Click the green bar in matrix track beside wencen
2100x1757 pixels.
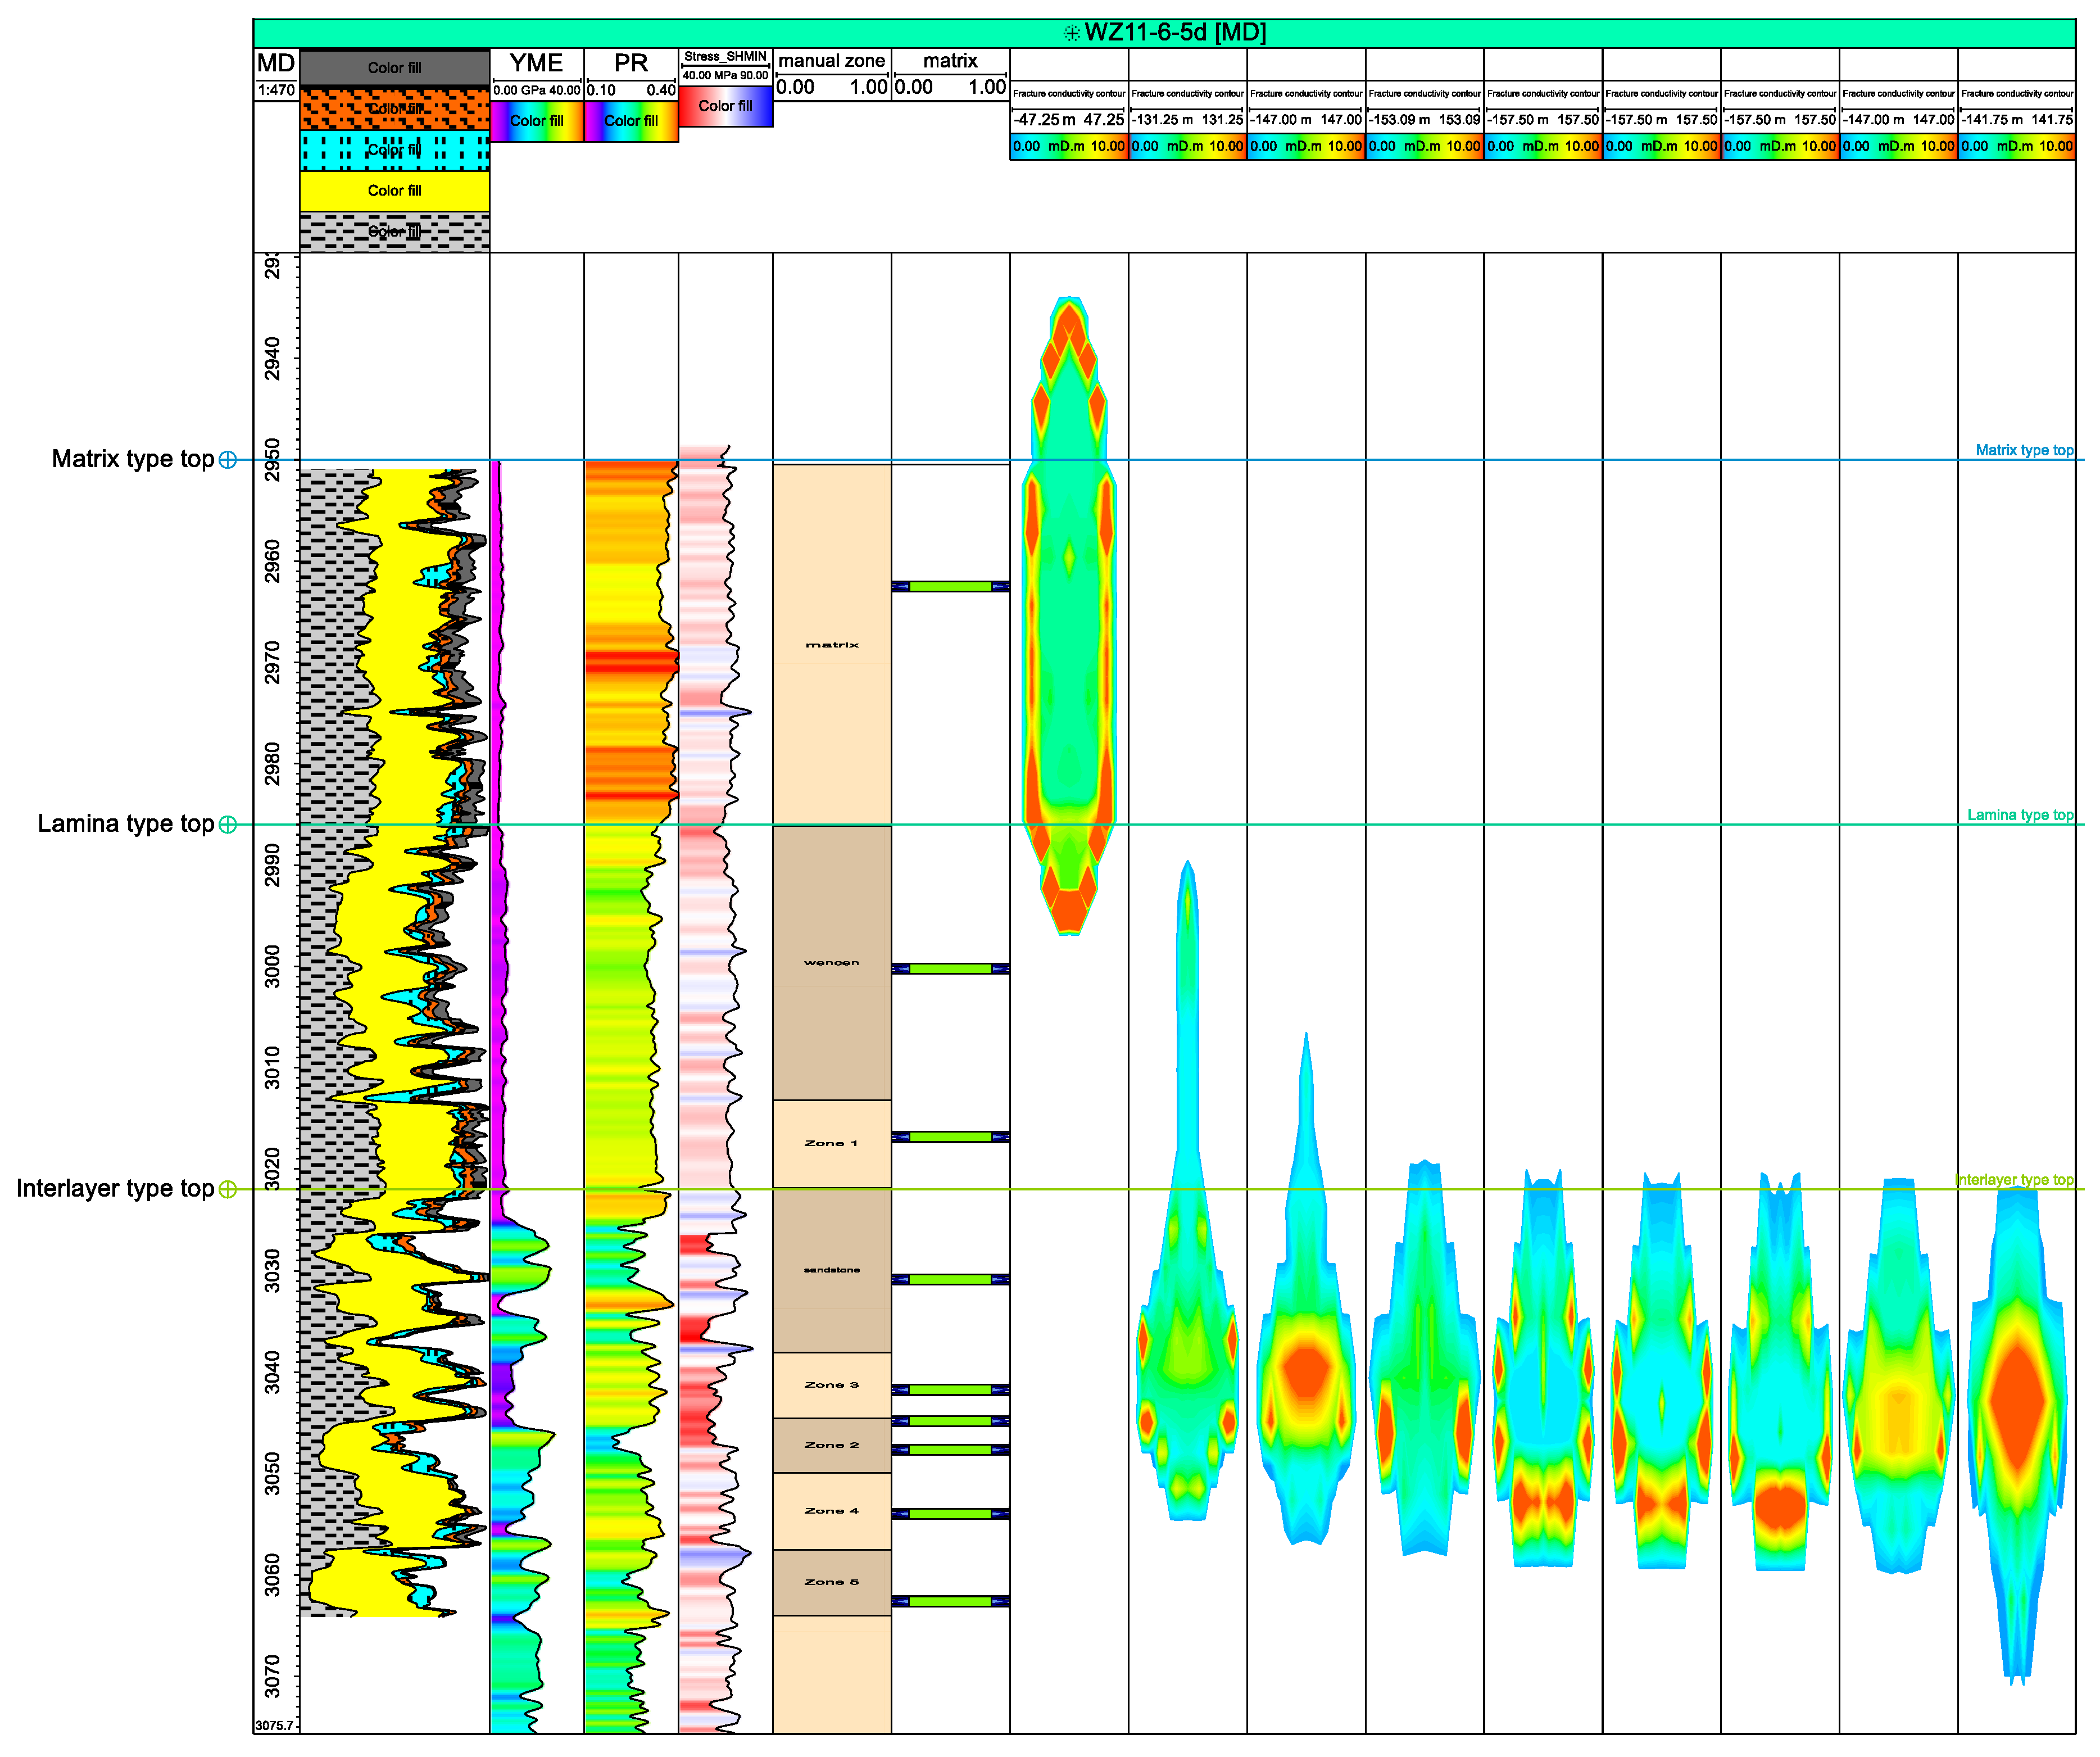click(950, 969)
